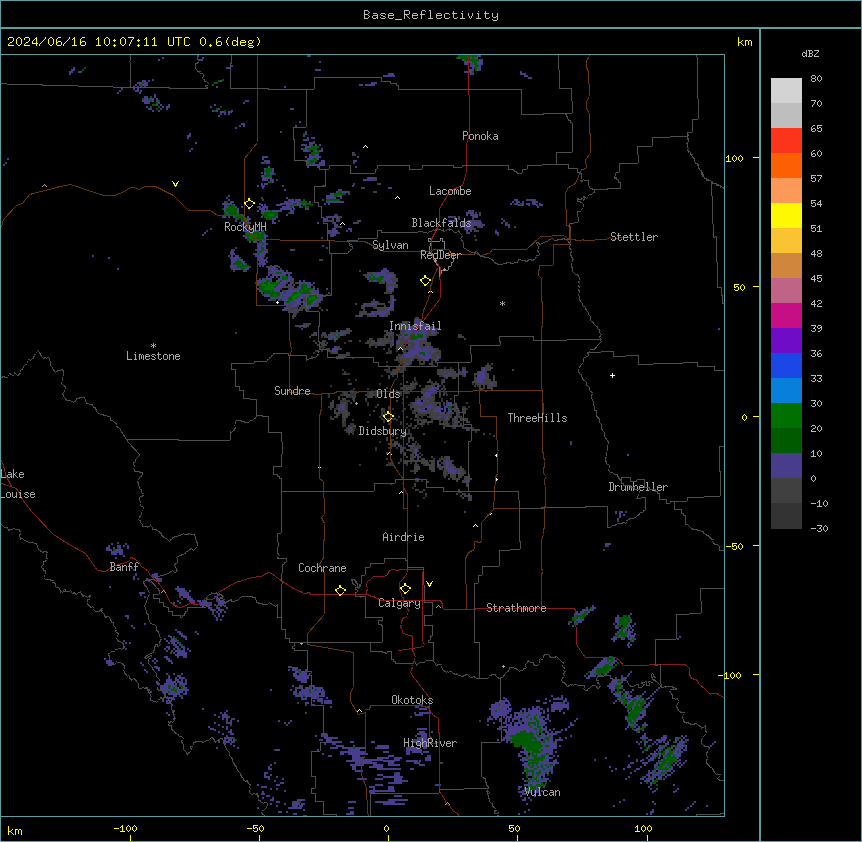Click the white star marker above Limestone
862x842 pixels.
tap(153, 346)
